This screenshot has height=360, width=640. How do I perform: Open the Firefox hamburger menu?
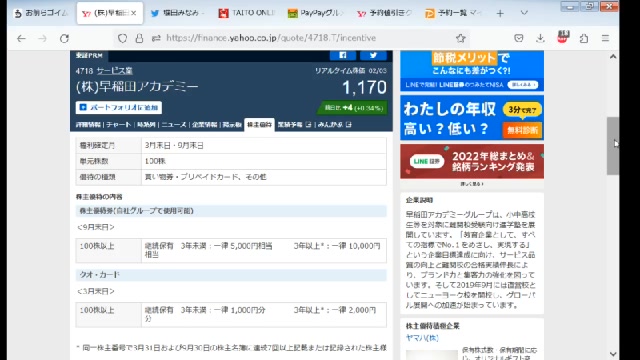point(605,38)
